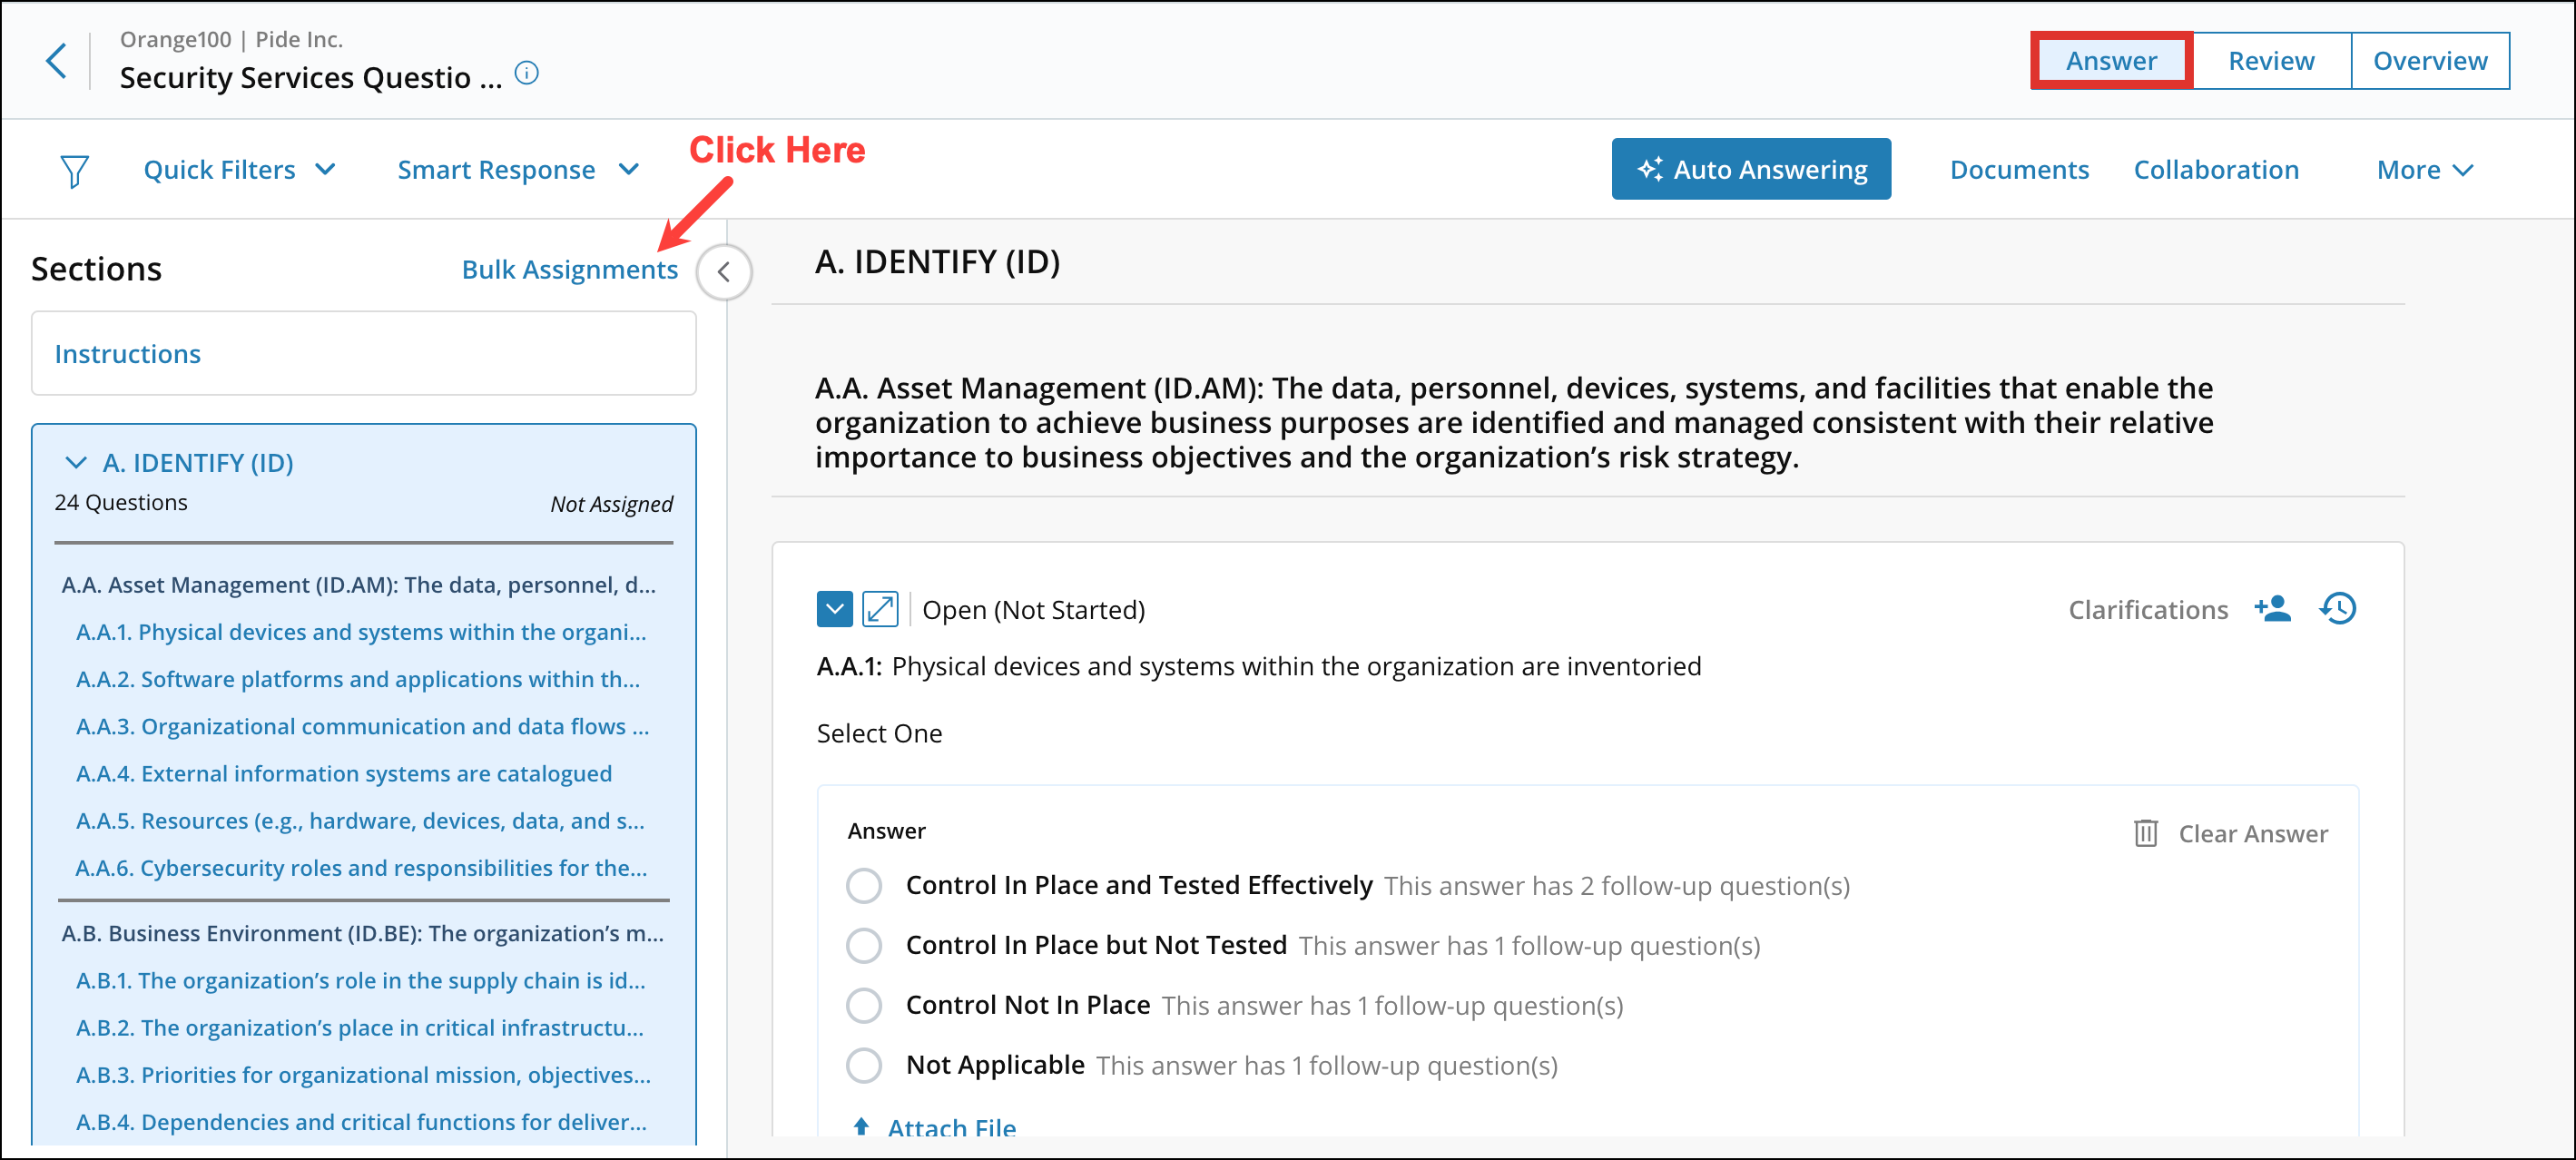Image resolution: width=2576 pixels, height=1160 pixels.
Task: Click Clear Answer text
Action: tap(2253, 833)
